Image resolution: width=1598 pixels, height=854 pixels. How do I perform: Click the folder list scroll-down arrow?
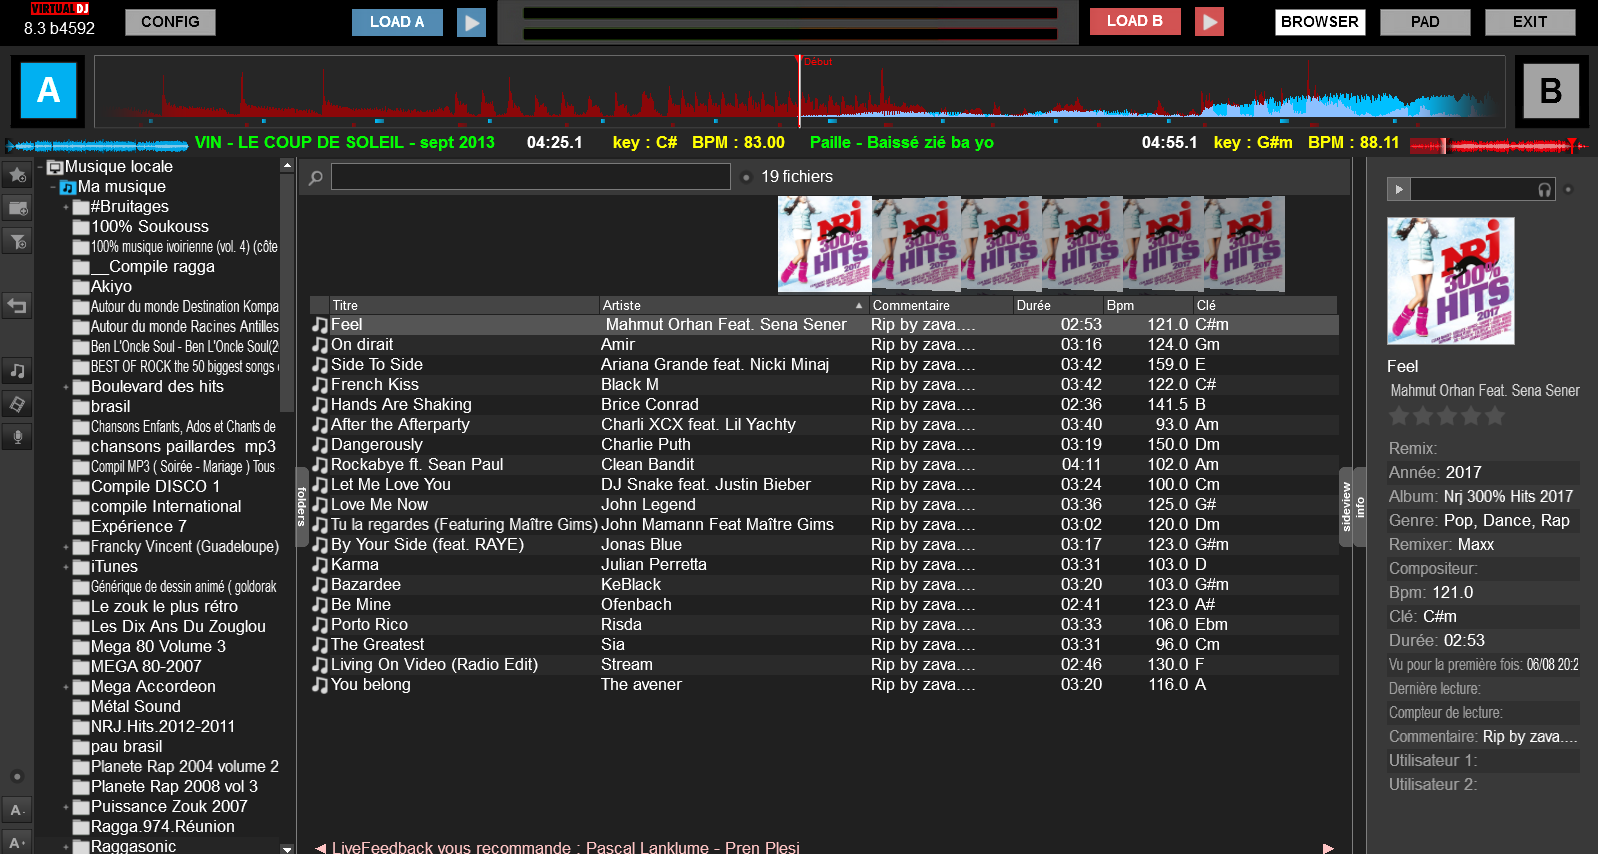click(x=287, y=848)
